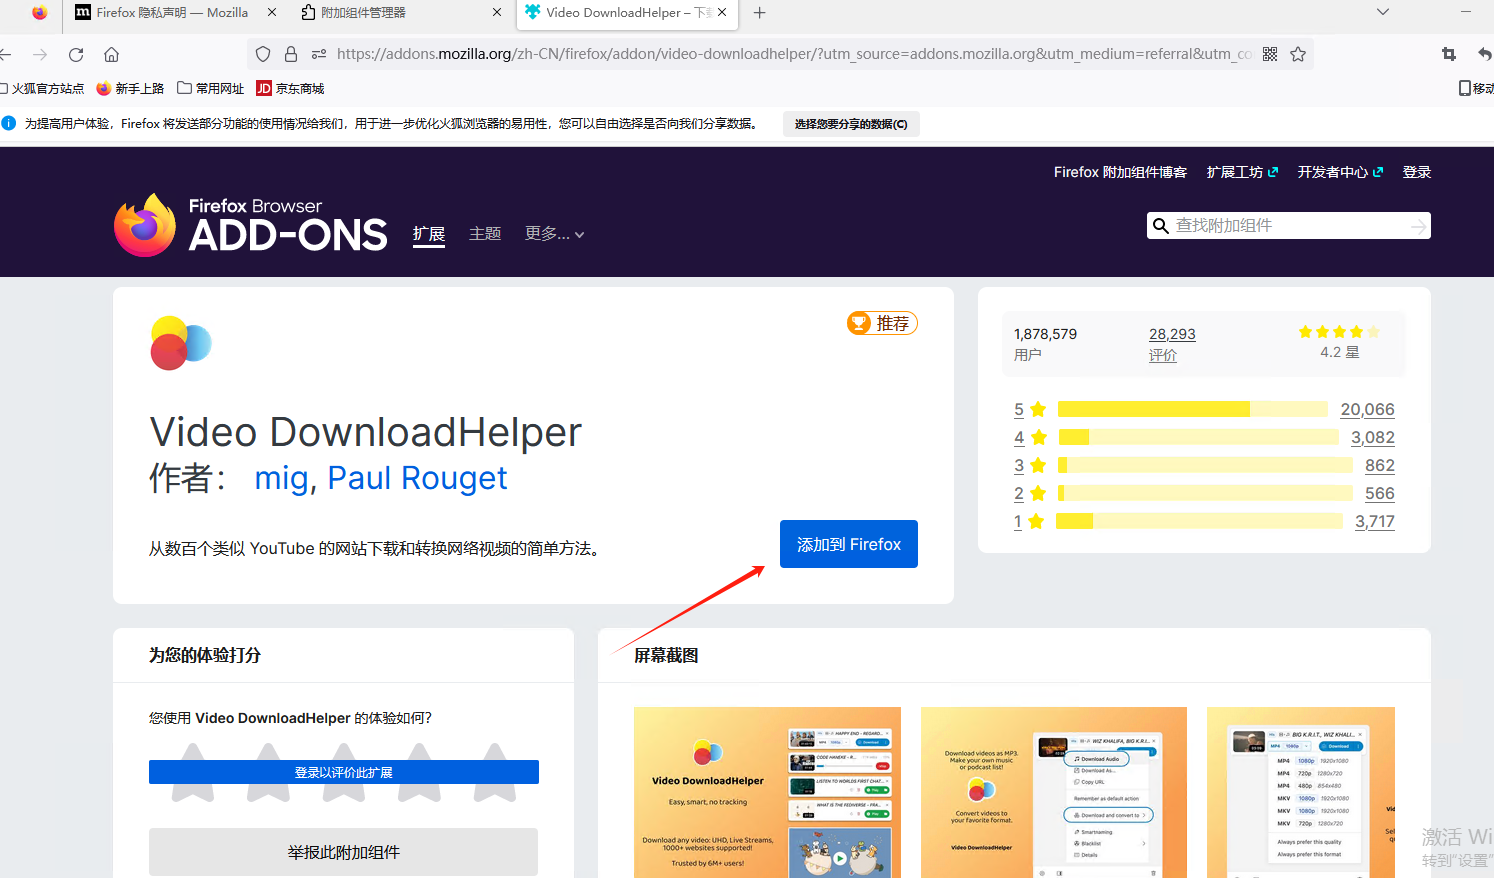
Task: Select the first rating star
Action: 193,772
